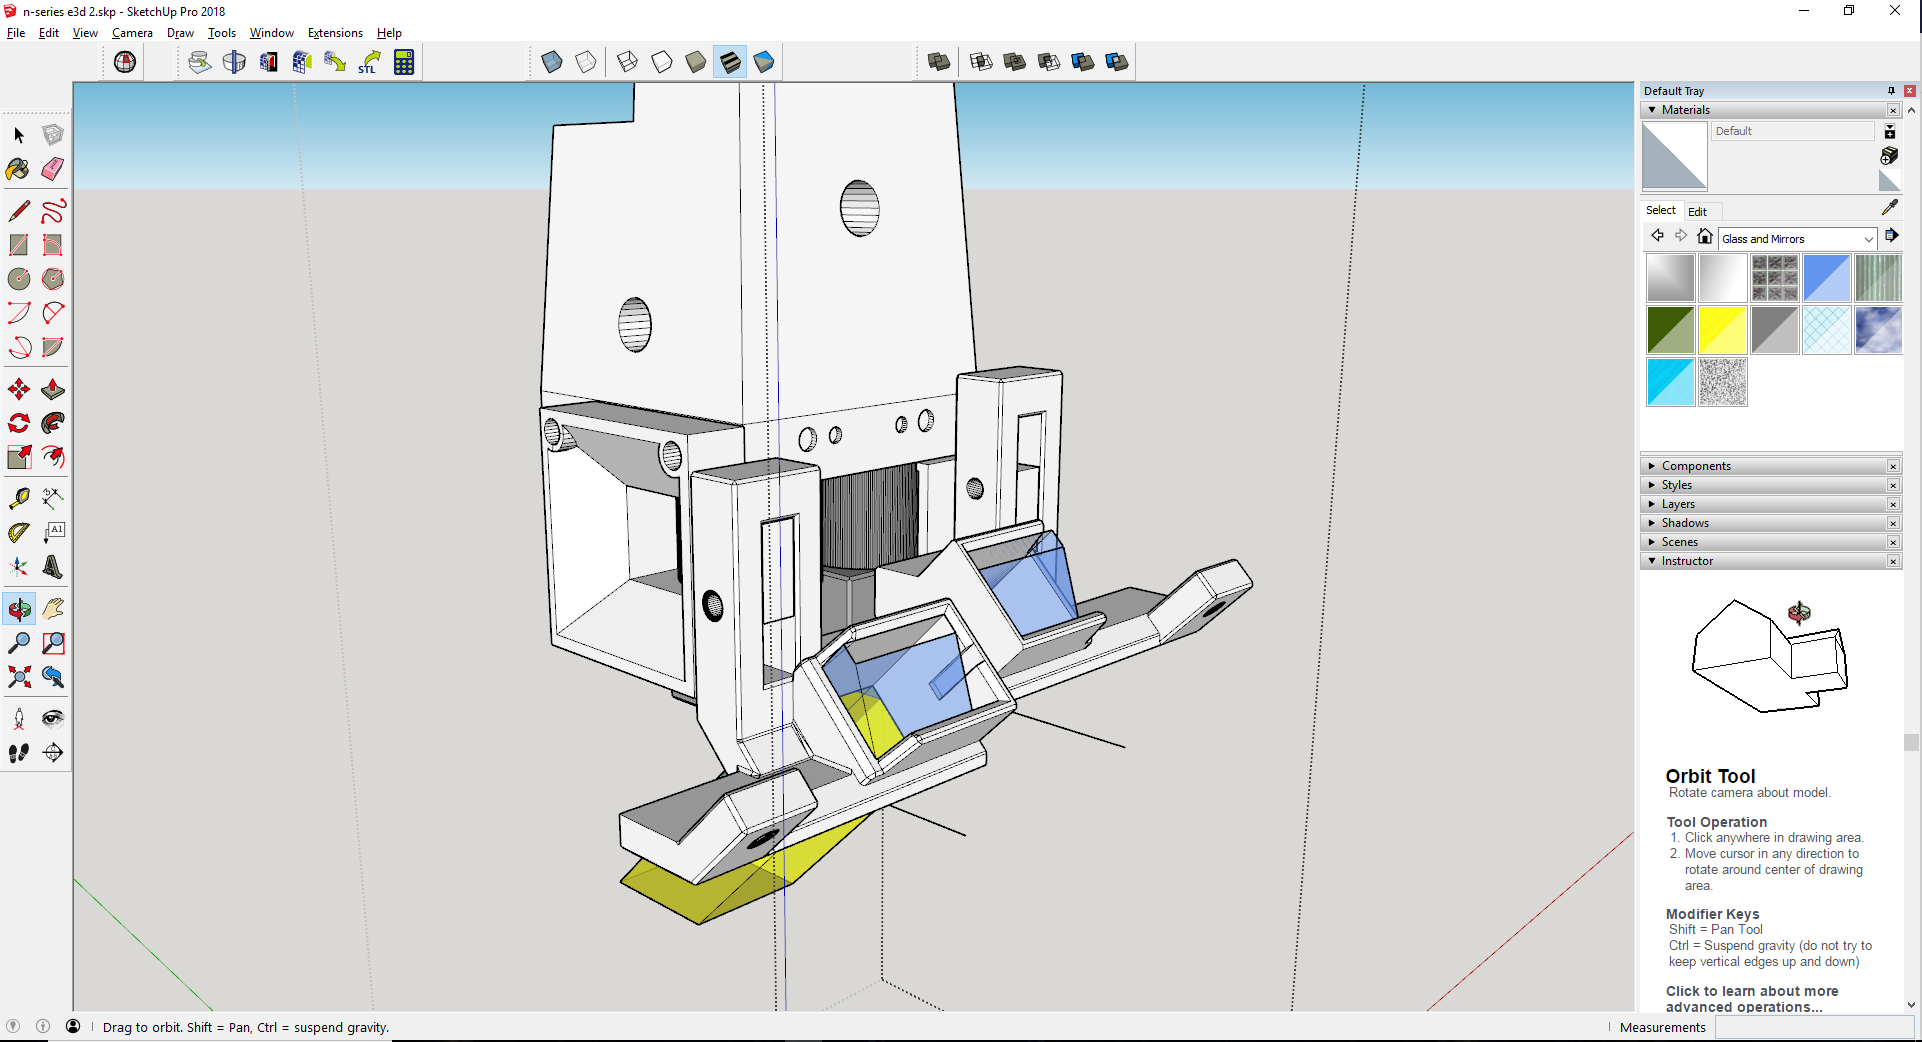The width and height of the screenshot is (1922, 1042).
Task: Pick the Rotate tool
Action: coord(19,423)
